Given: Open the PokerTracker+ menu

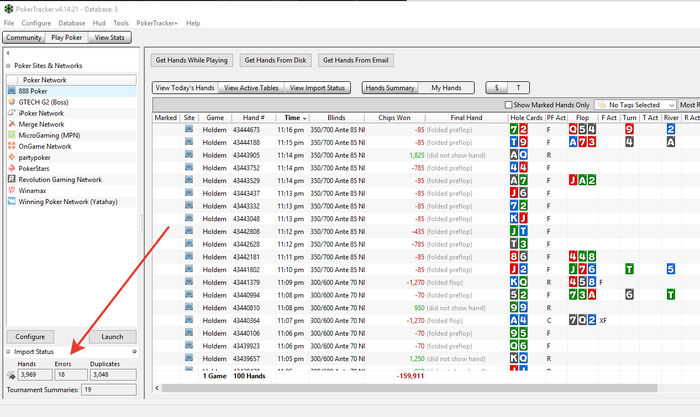Looking at the screenshot, I should coord(157,23).
